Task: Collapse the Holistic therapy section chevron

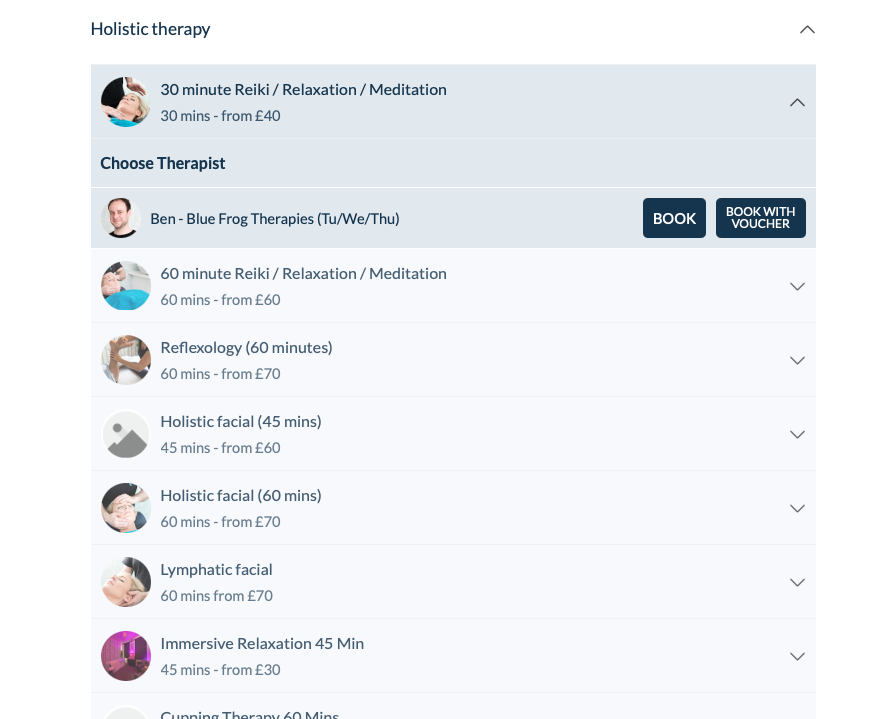Action: (807, 30)
